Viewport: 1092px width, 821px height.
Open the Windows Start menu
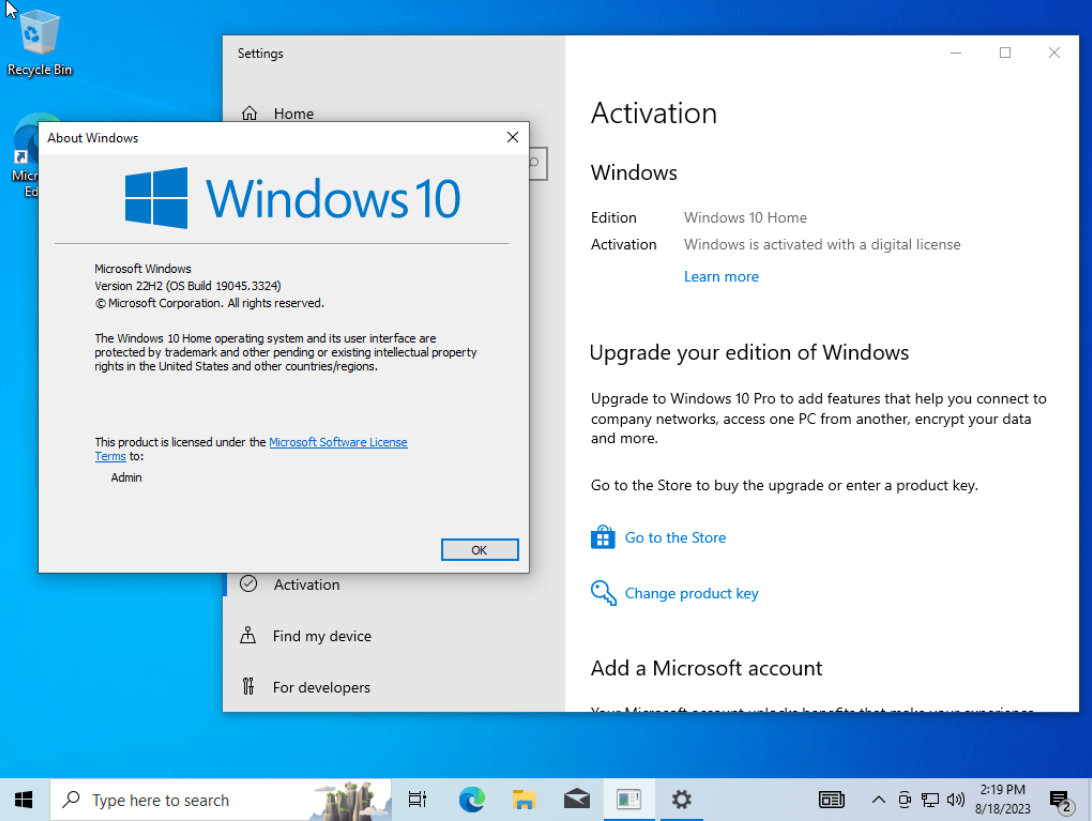coord(24,799)
